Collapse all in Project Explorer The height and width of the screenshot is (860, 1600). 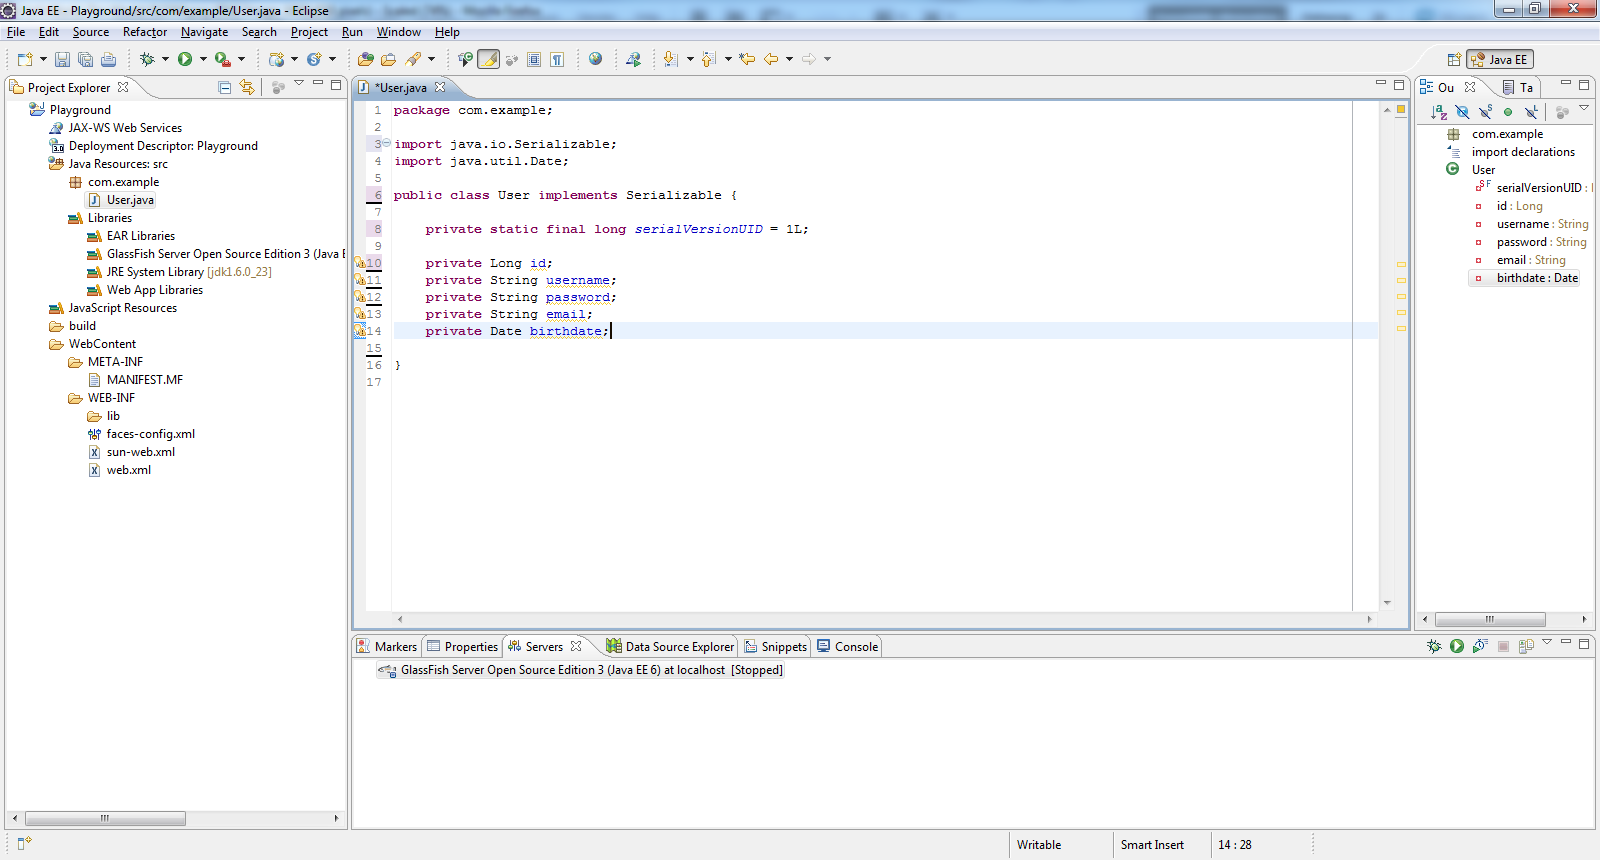pyautogui.click(x=224, y=87)
